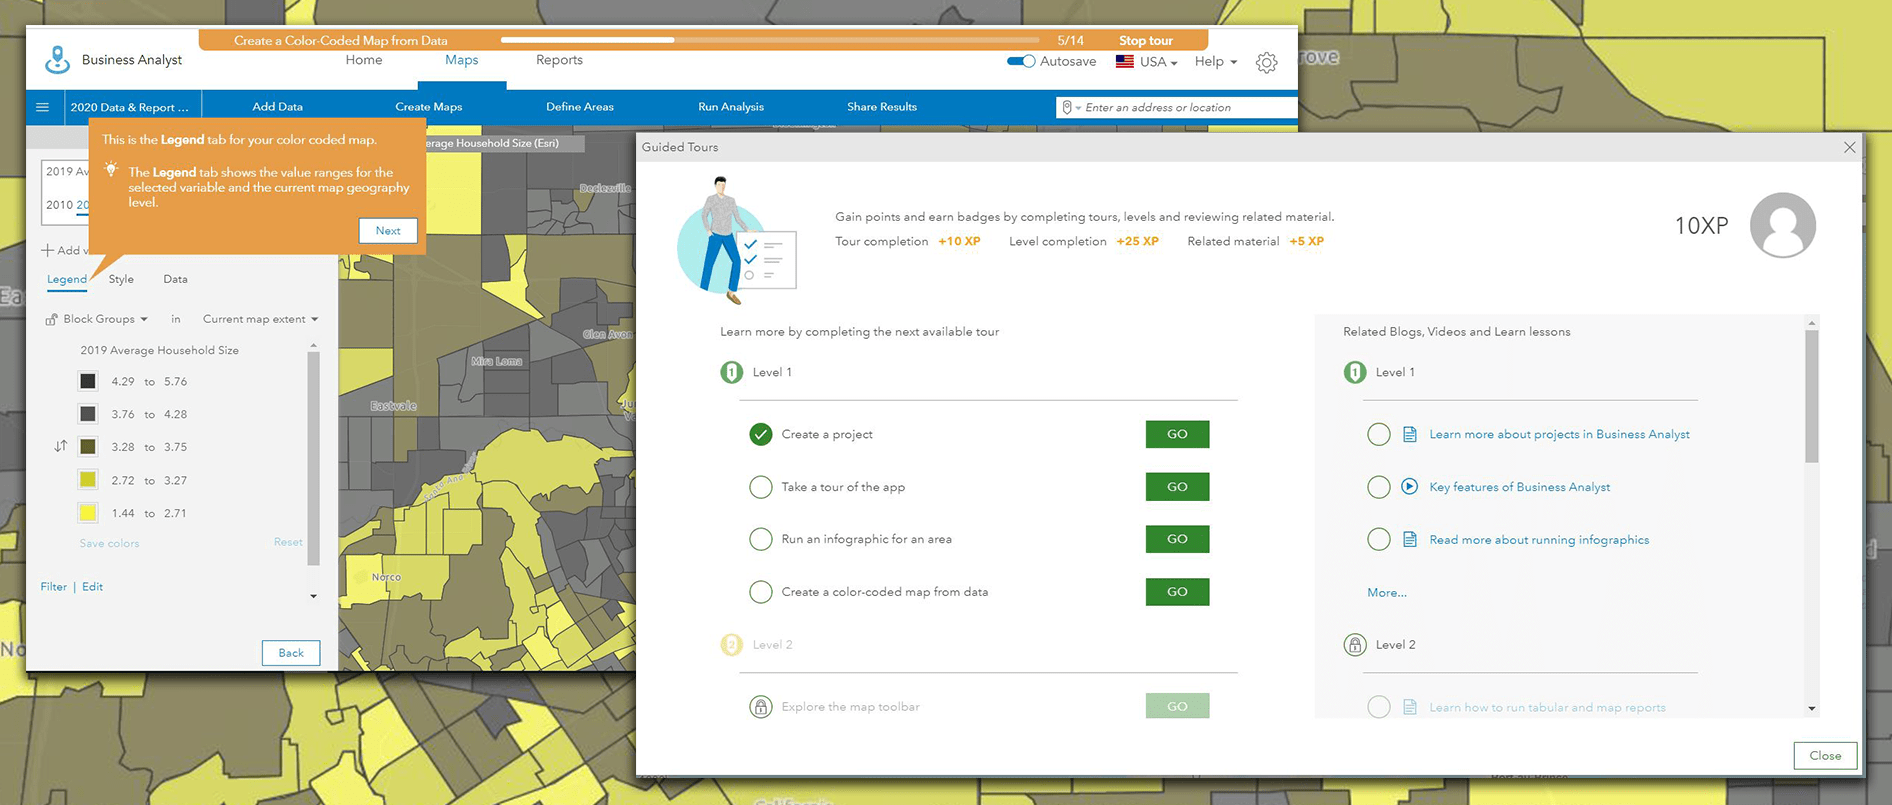The height and width of the screenshot is (805, 1892).
Task: Mark tabular reports lesson circle
Action: pyautogui.click(x=1379, y=707)
